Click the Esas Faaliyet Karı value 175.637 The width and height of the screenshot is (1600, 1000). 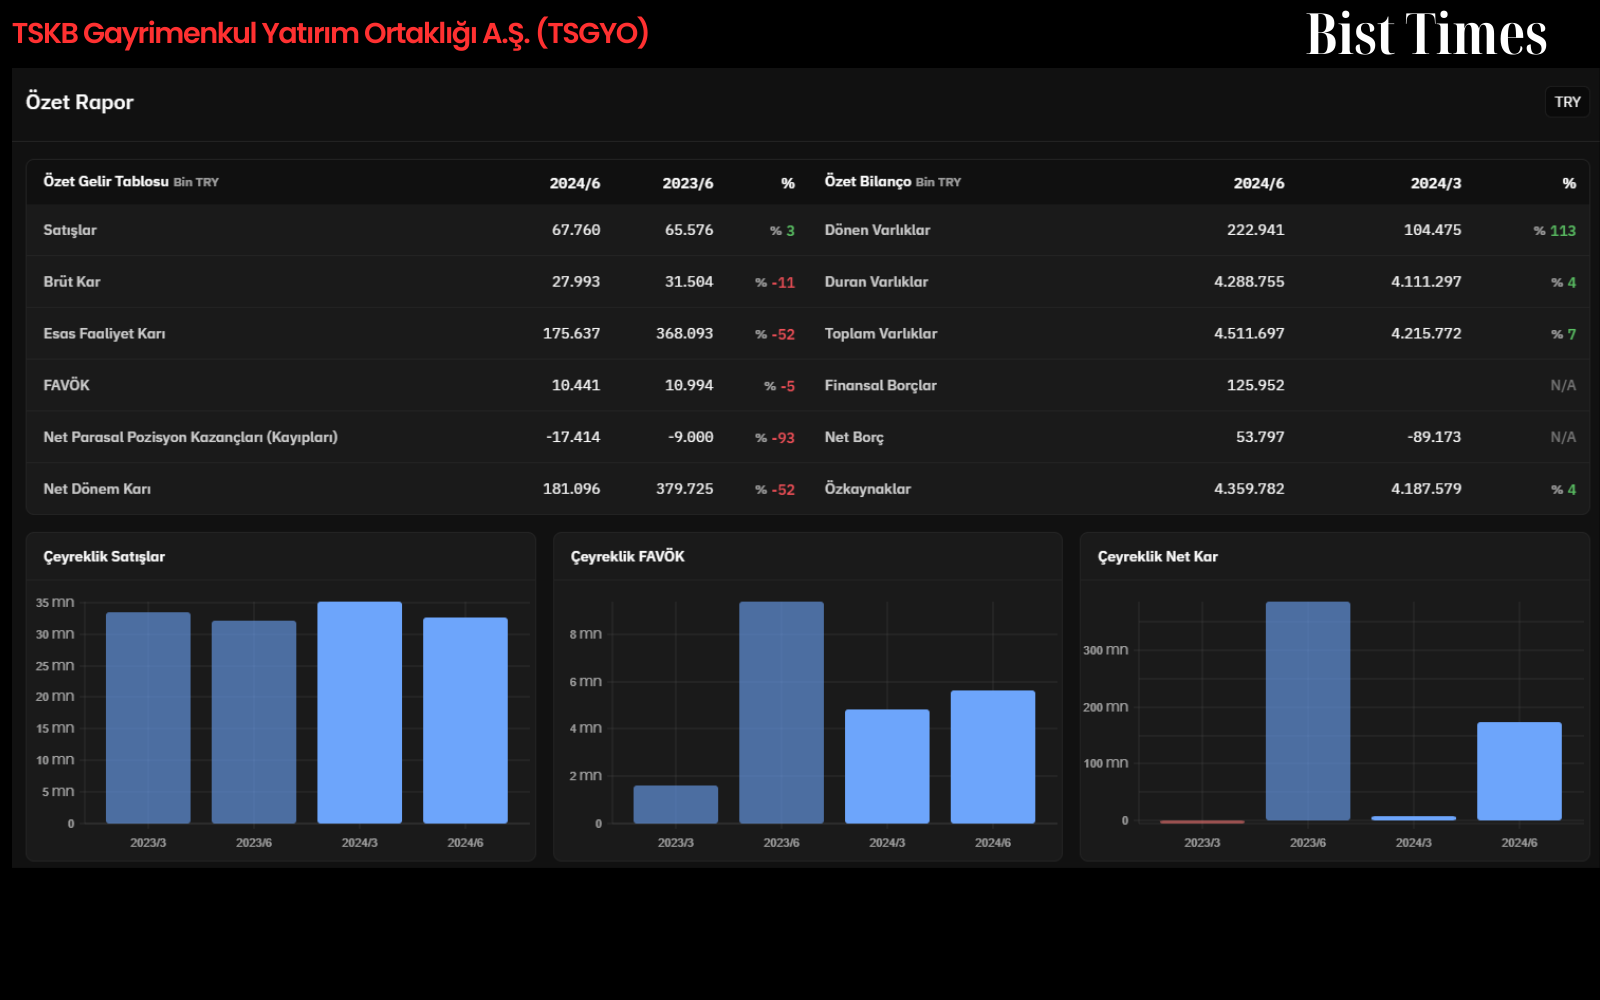[x=571, y=334]
